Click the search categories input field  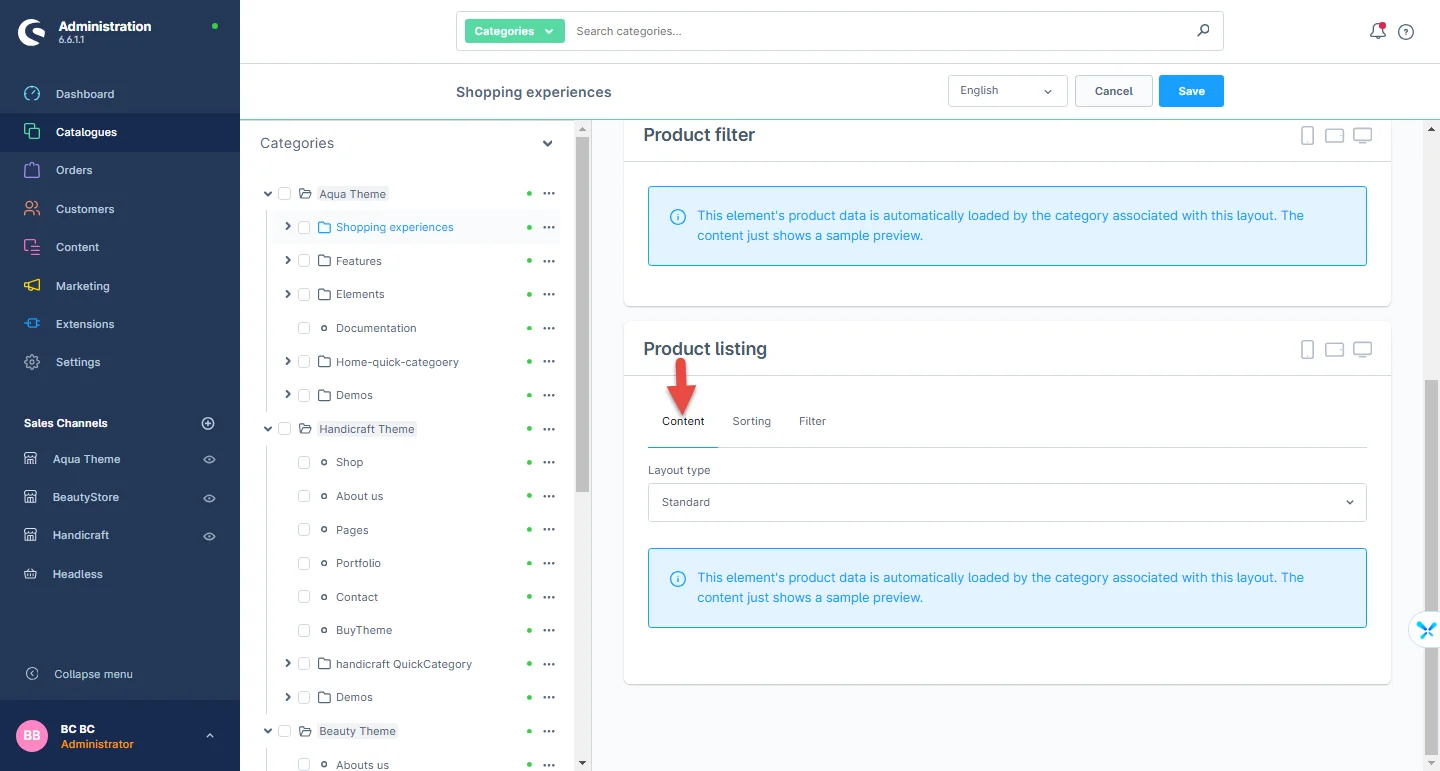pyautogui.click(x=880, y=31)
